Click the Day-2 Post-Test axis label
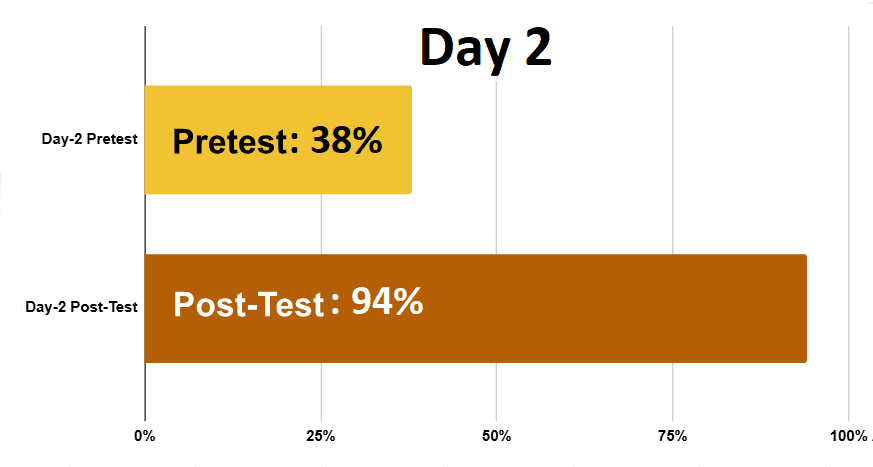This screenshot has height=467, width=873. point(81,307)
